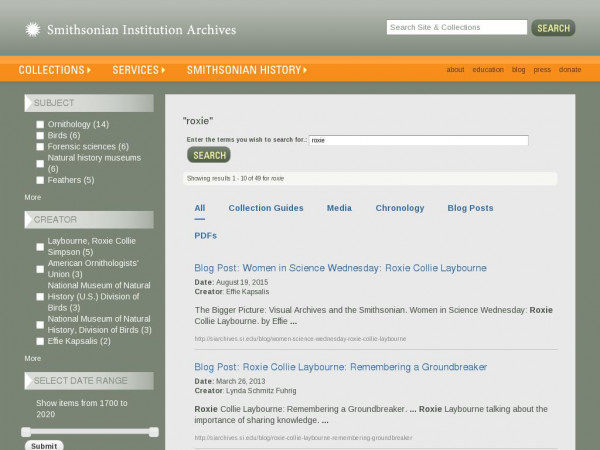The image size is (600, 450).
Task: Check the Birds (6) subject filter
Action: pyautogui.click(x=40, y=135)
